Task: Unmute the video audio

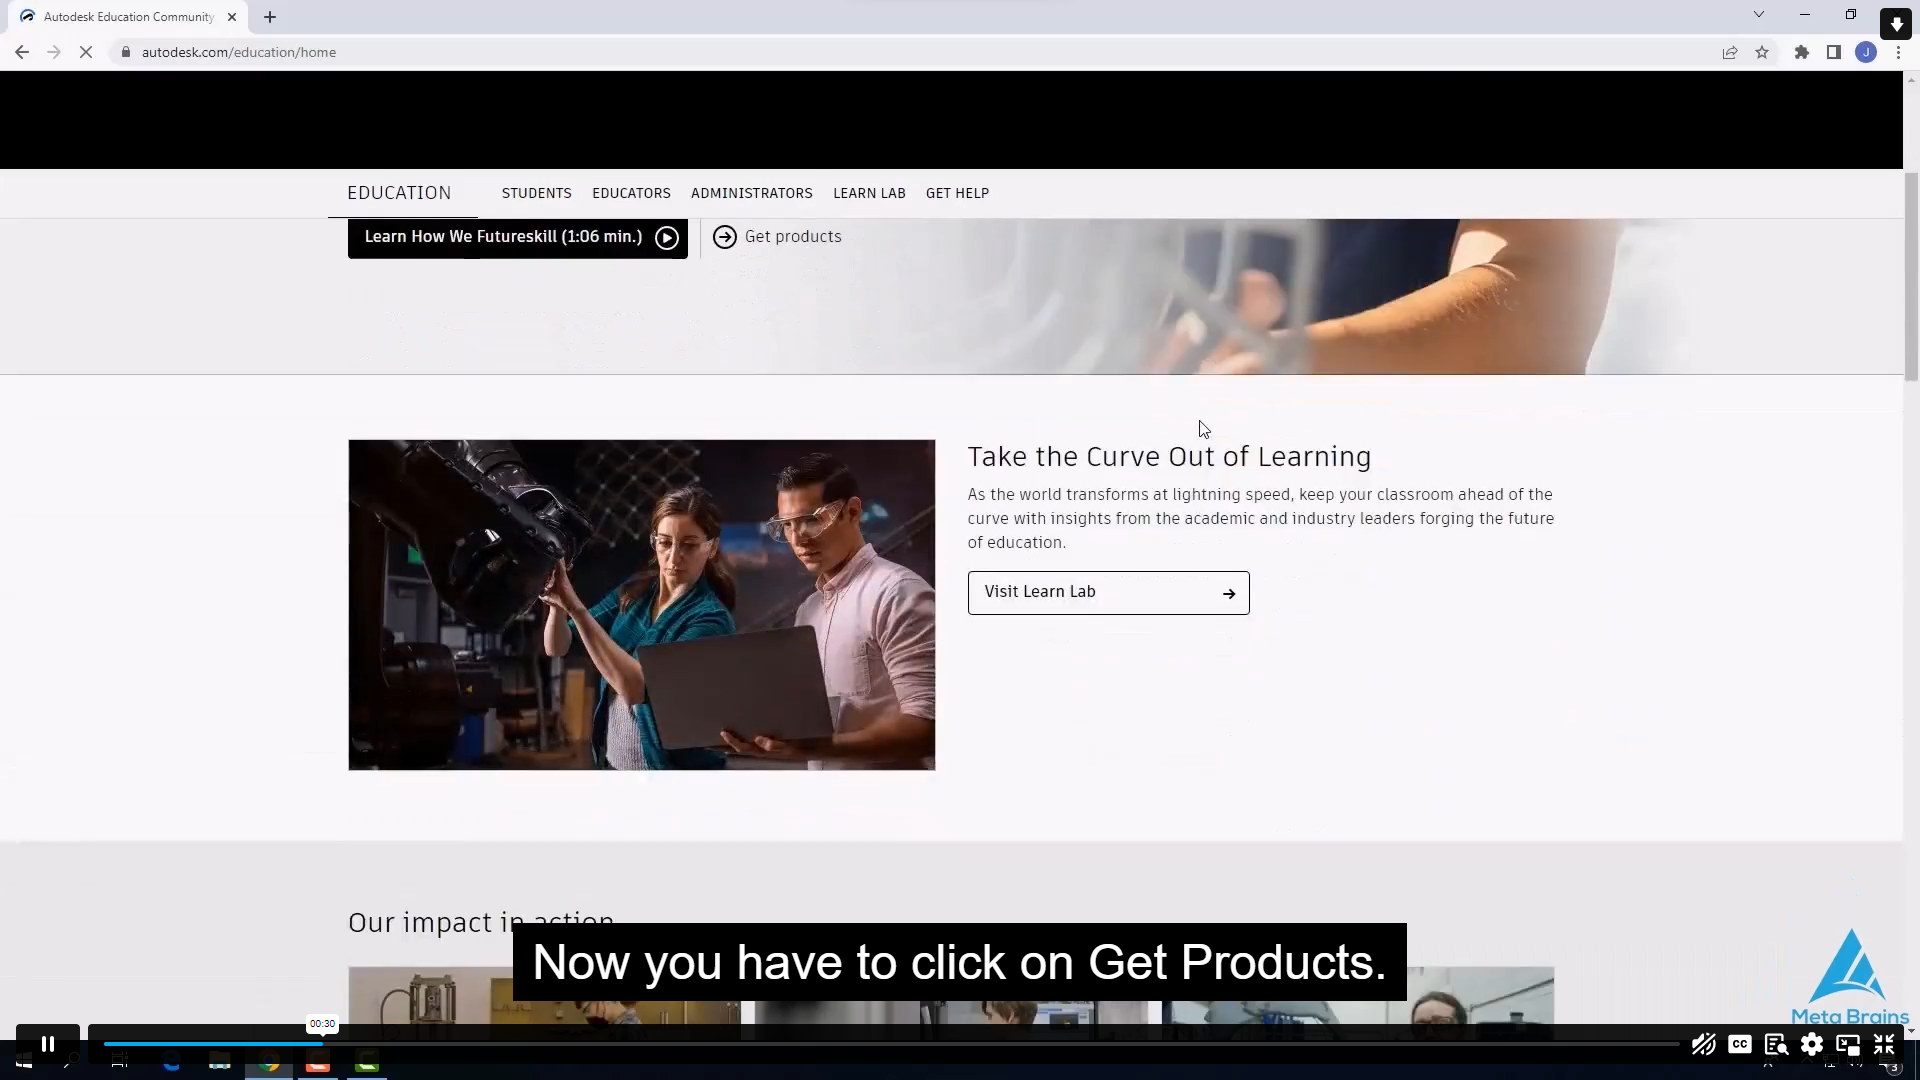Action: pyautogui.click(x=1704, y=1044)
